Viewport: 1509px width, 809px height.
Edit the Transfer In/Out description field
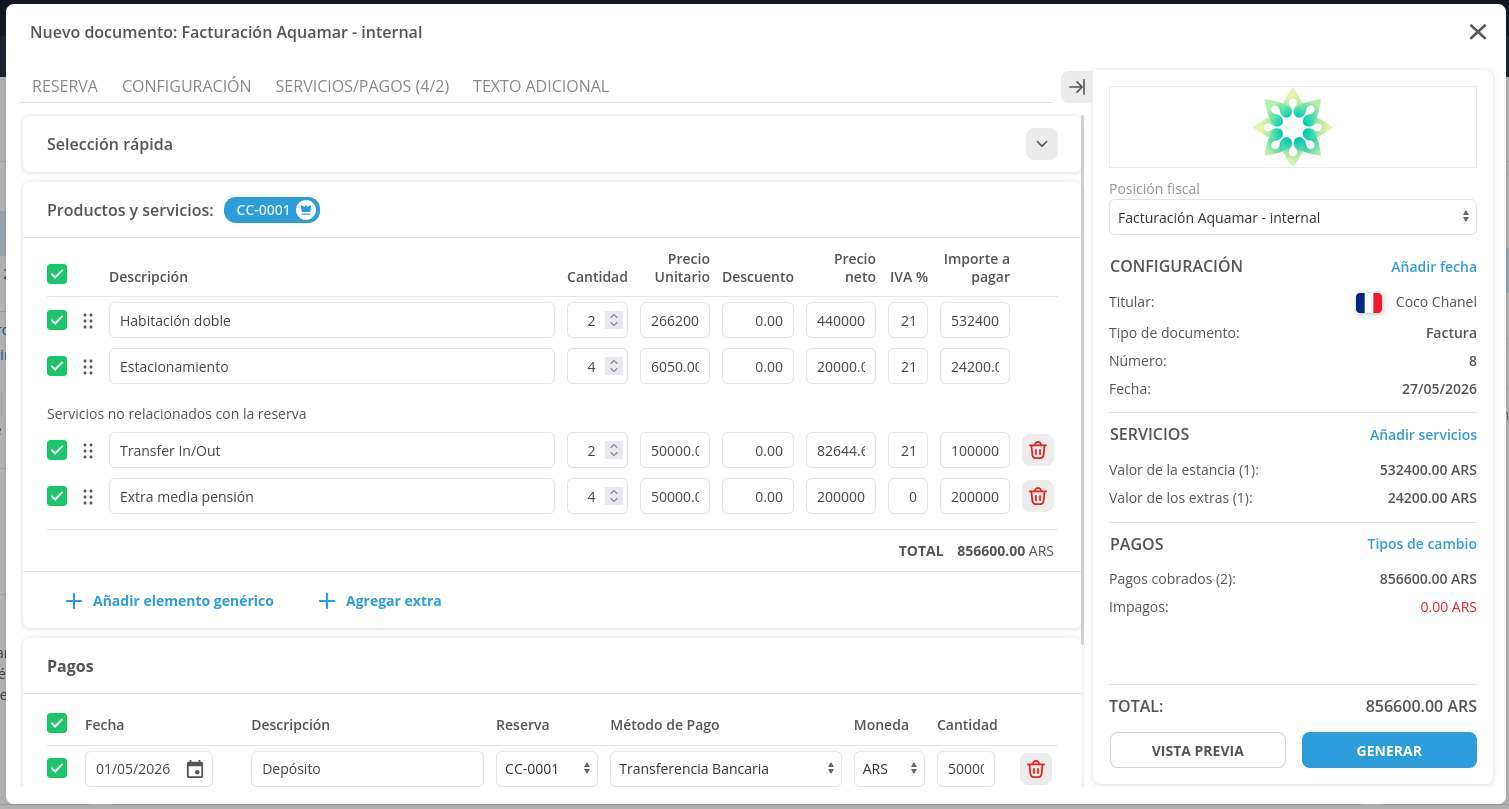pos(332,451)
